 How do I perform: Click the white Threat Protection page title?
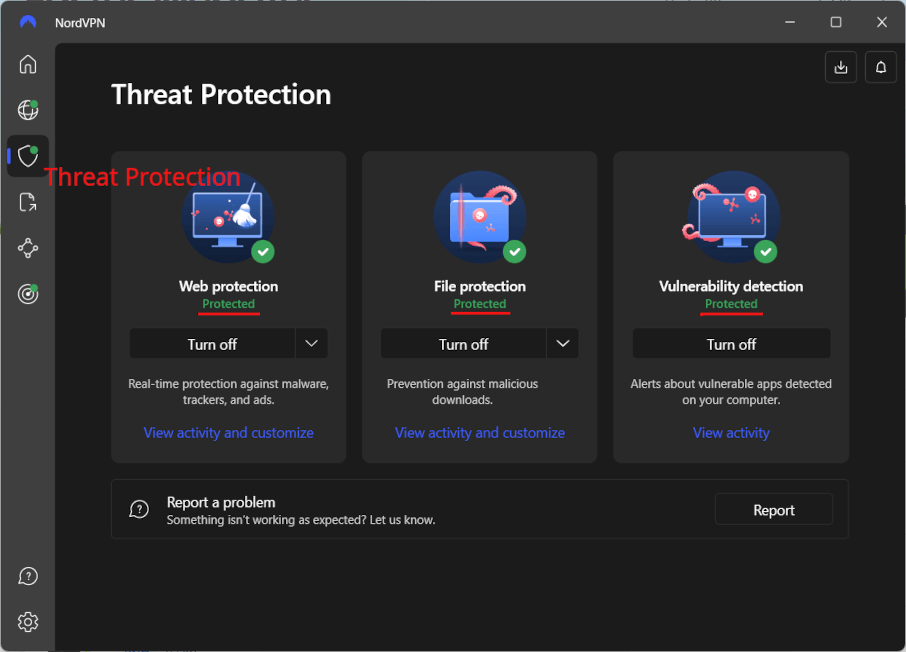click(x=221, y=94)
